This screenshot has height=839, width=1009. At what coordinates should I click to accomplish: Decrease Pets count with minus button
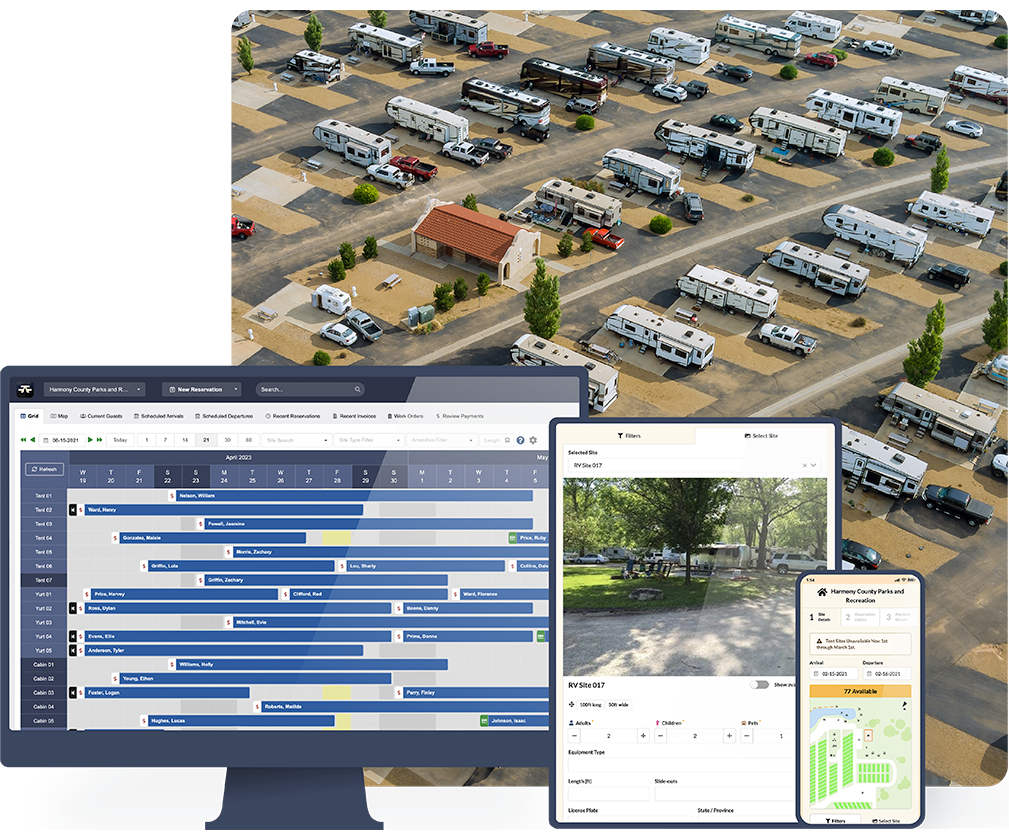tap(747, 735)
